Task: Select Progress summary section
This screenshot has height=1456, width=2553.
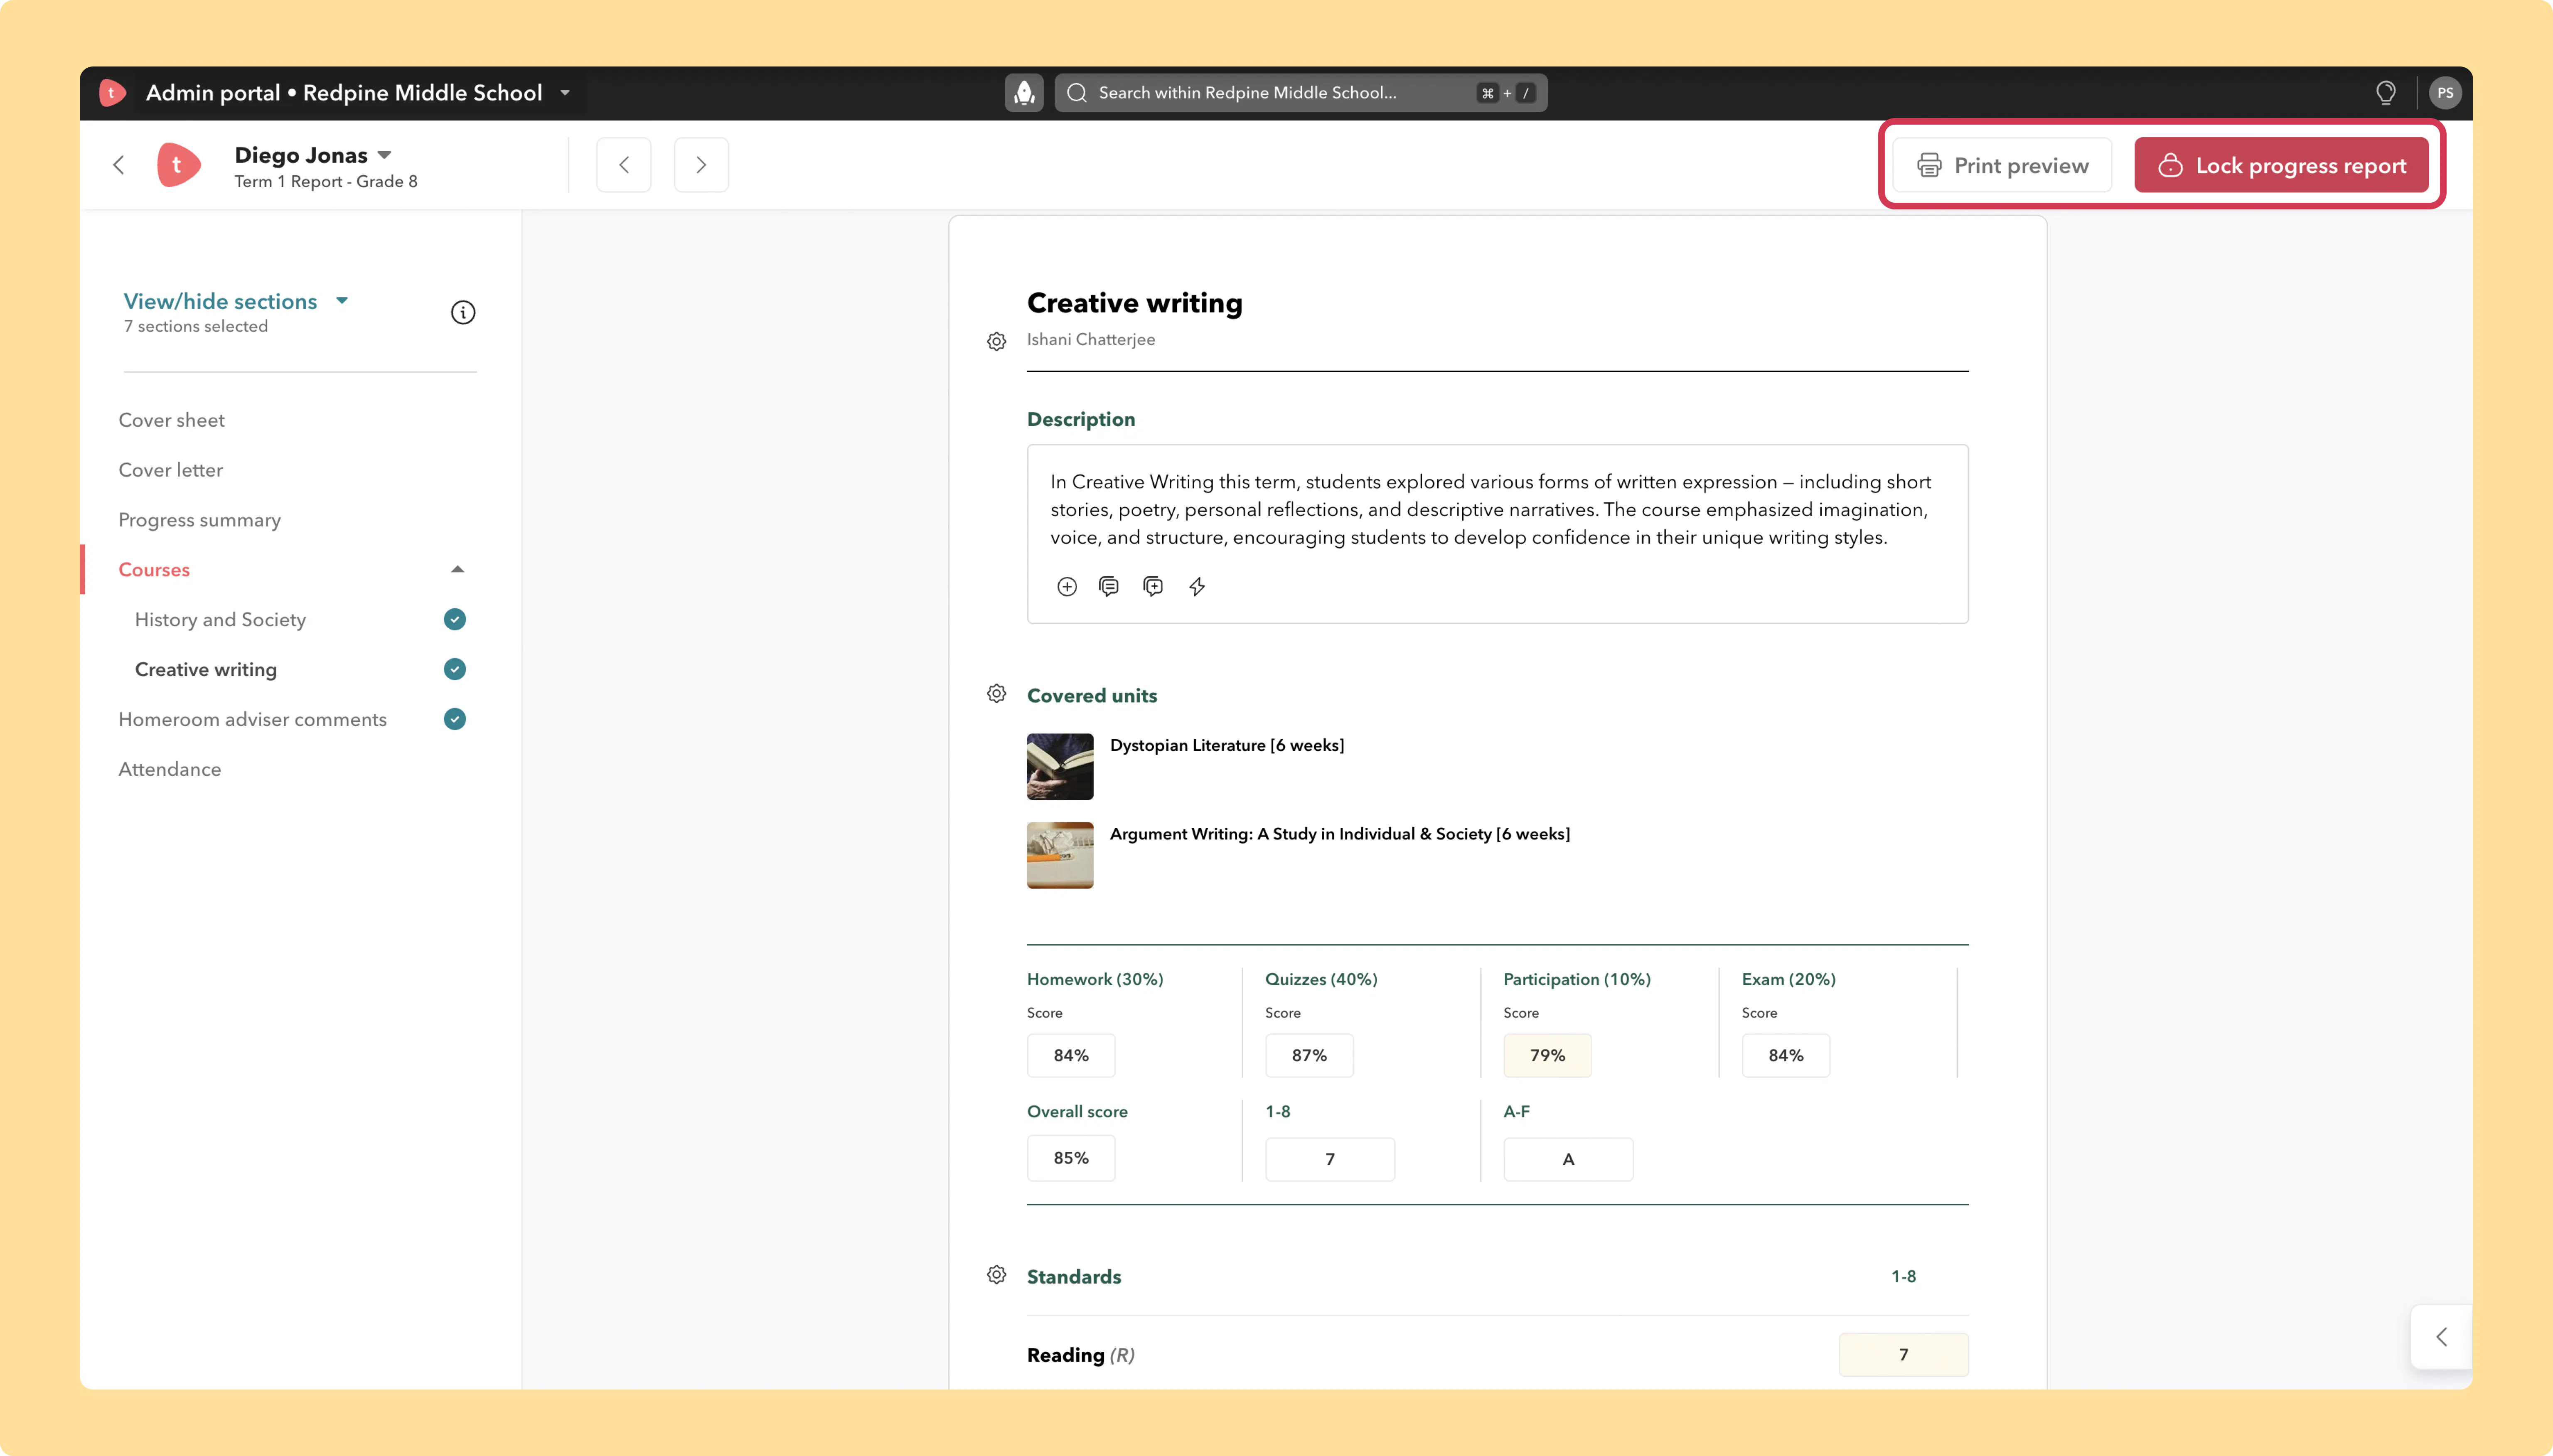Action: point(199,520)
